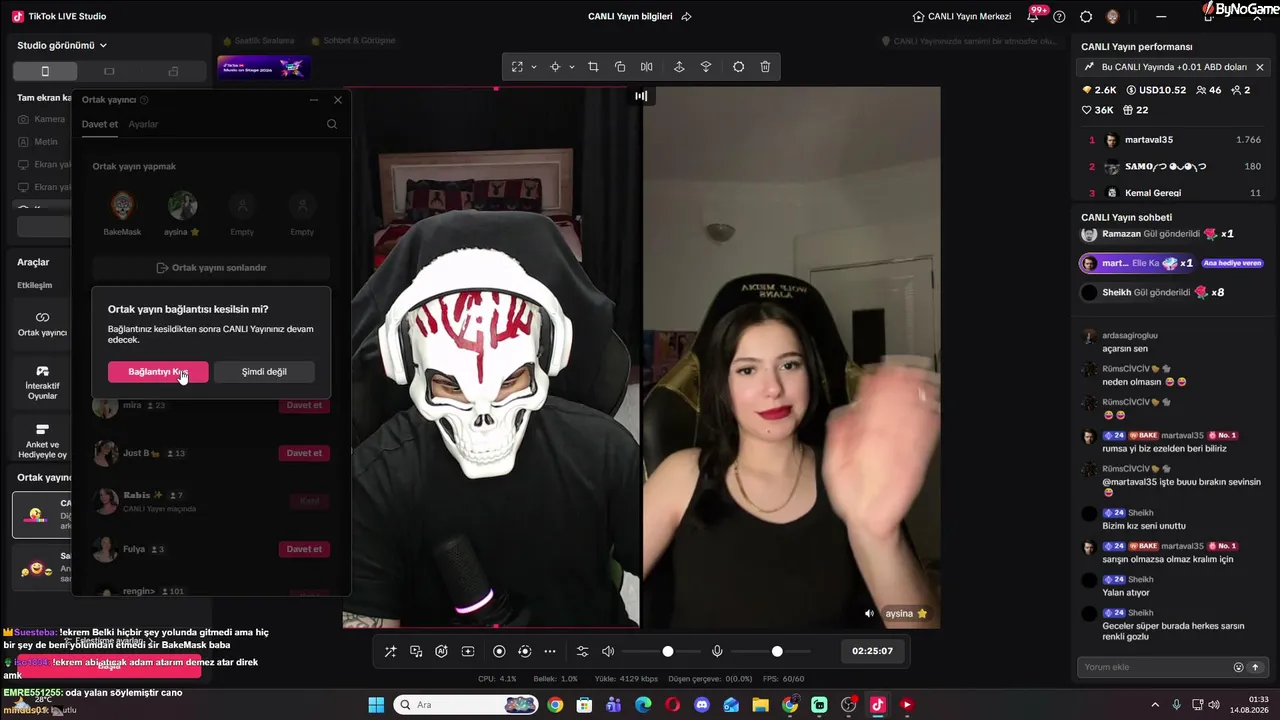This screenshot has height=720, width=1280.
Task: Select the crop tool
Action: click(593, 67)
